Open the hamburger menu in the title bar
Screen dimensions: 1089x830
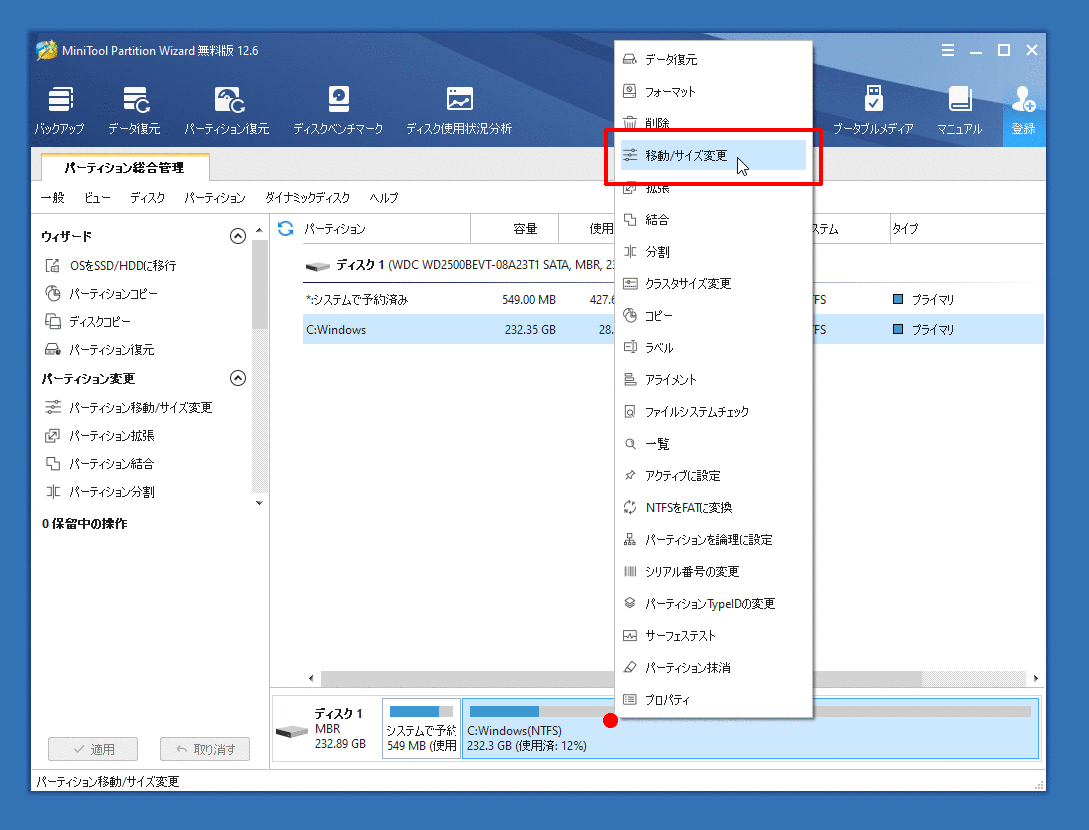click(948, 50)
